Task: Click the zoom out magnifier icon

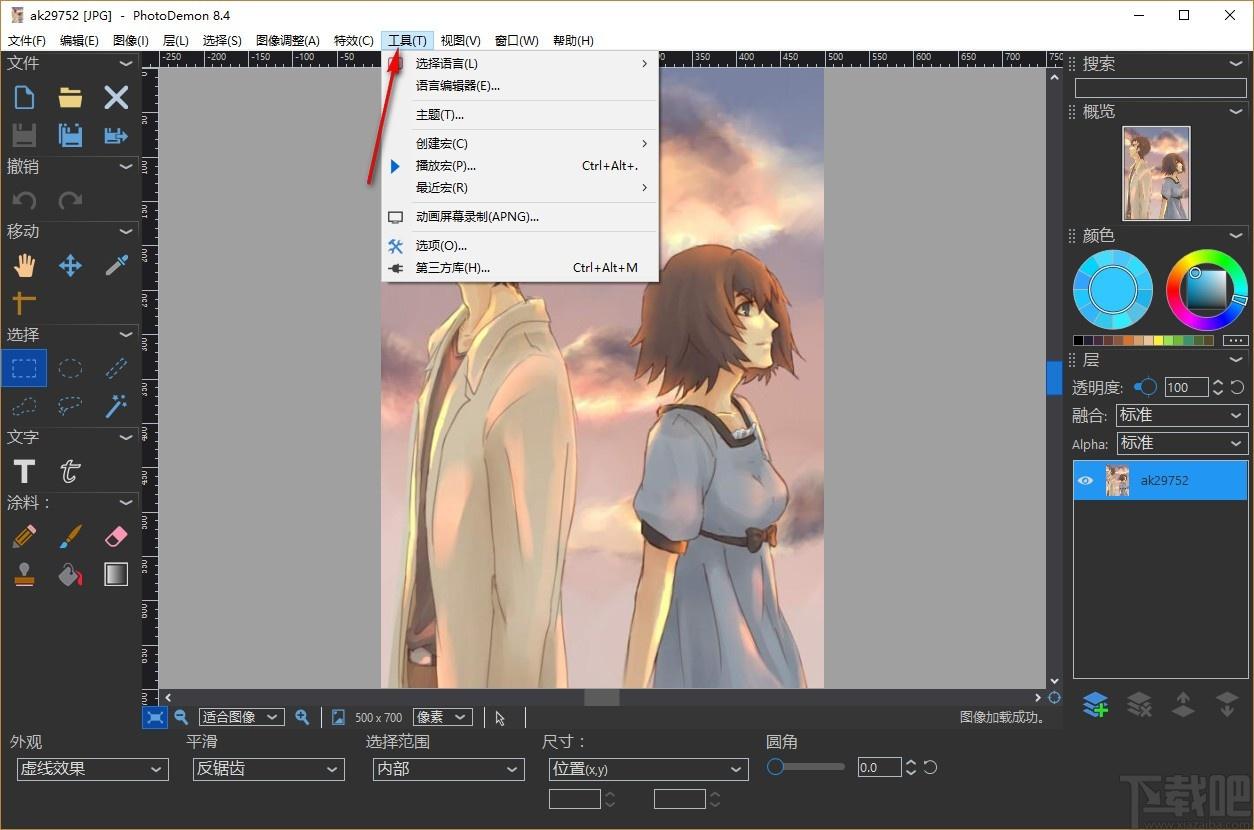Action: coord(181,717)
